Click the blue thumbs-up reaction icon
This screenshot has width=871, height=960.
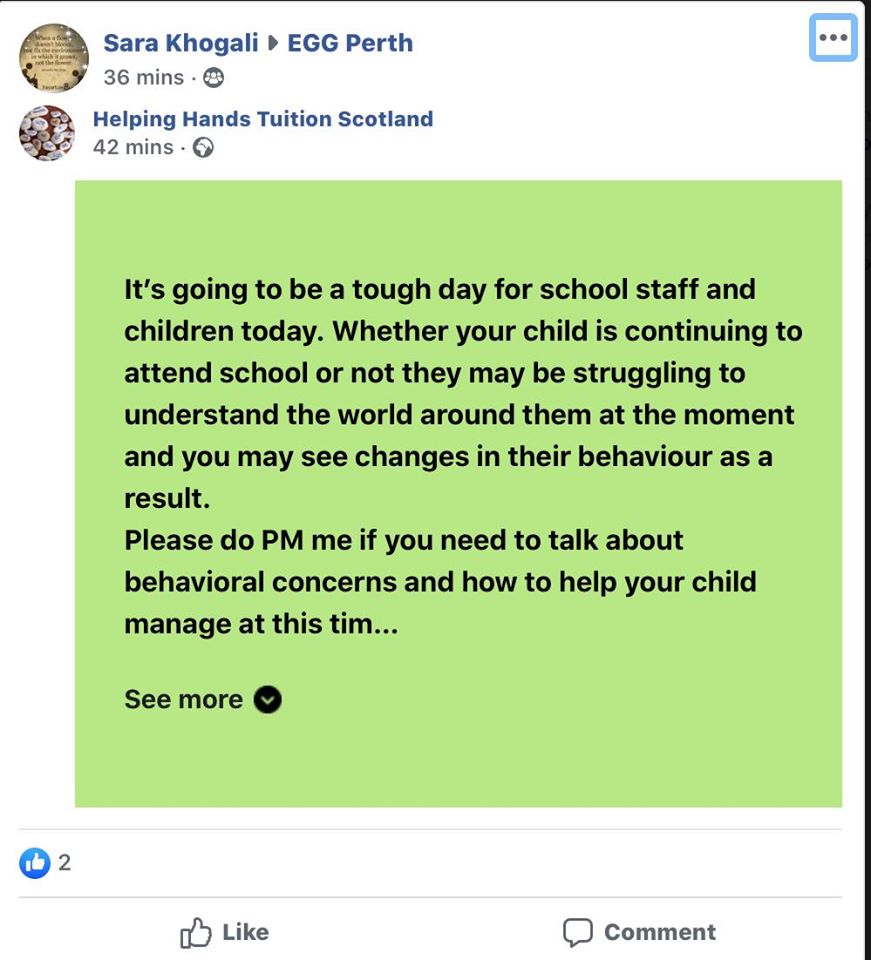(x=35, y=862)
